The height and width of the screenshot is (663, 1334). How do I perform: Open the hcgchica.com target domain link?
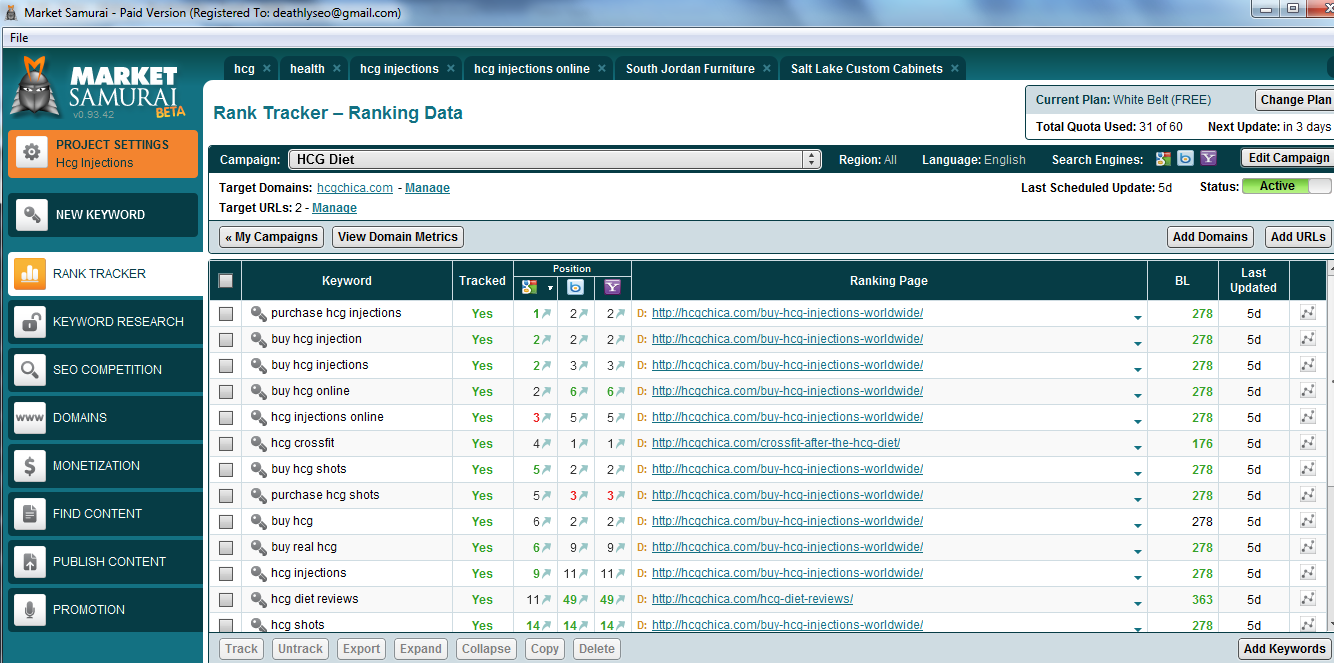coord(355,188)
